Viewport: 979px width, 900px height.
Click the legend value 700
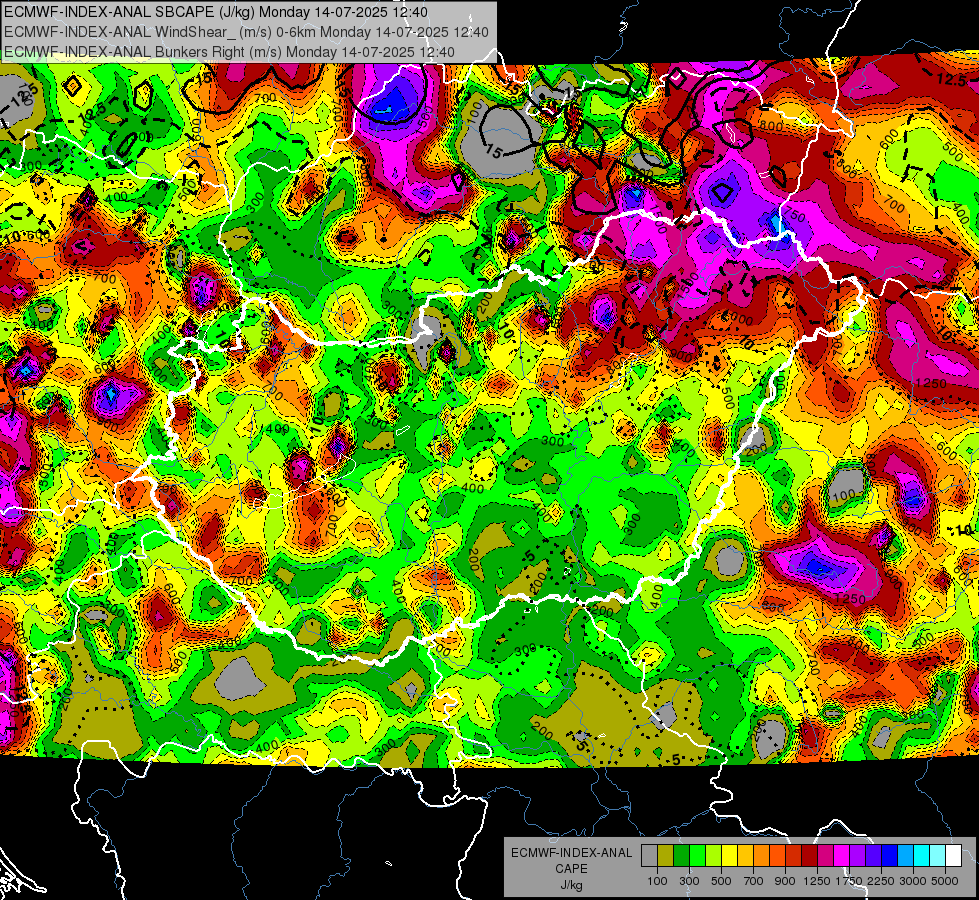click(754, 881)
